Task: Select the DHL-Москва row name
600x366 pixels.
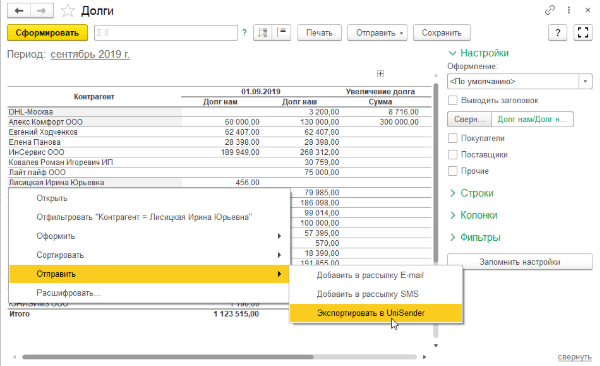Action: tap(31, 112)
